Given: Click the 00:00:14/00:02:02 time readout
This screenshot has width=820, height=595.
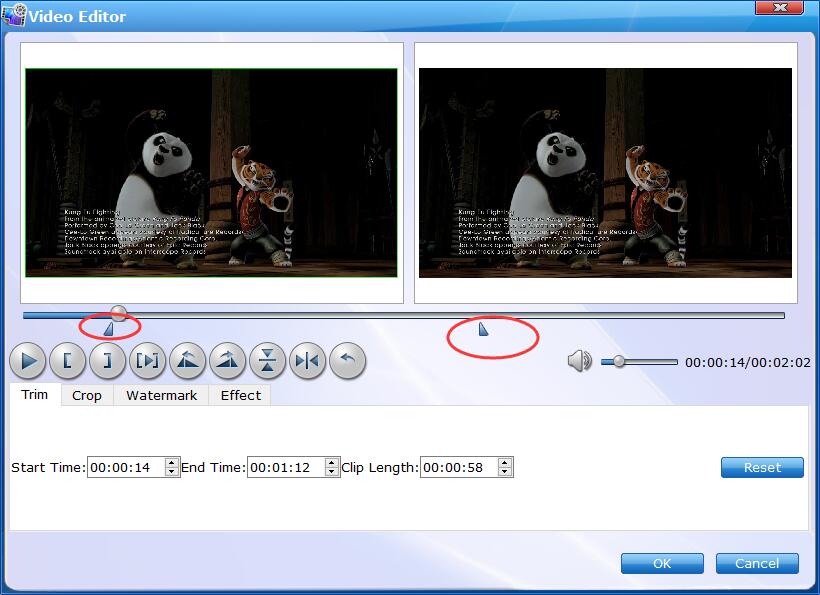Looking at the screenshot, I should [748, 362].
